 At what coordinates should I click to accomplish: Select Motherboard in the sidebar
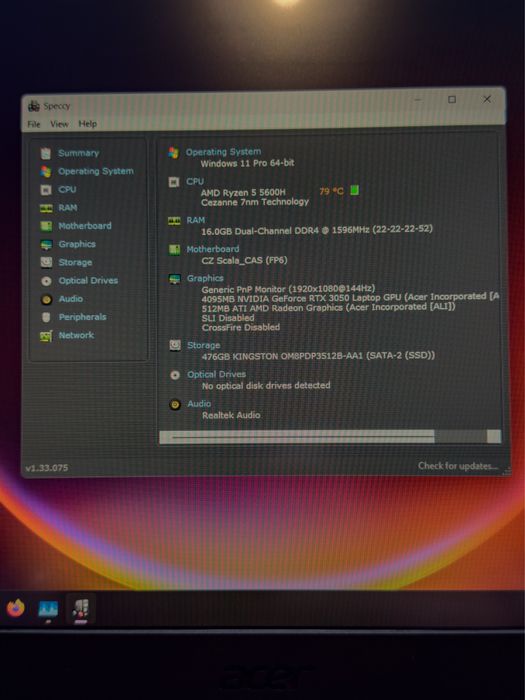coord(85,226)
